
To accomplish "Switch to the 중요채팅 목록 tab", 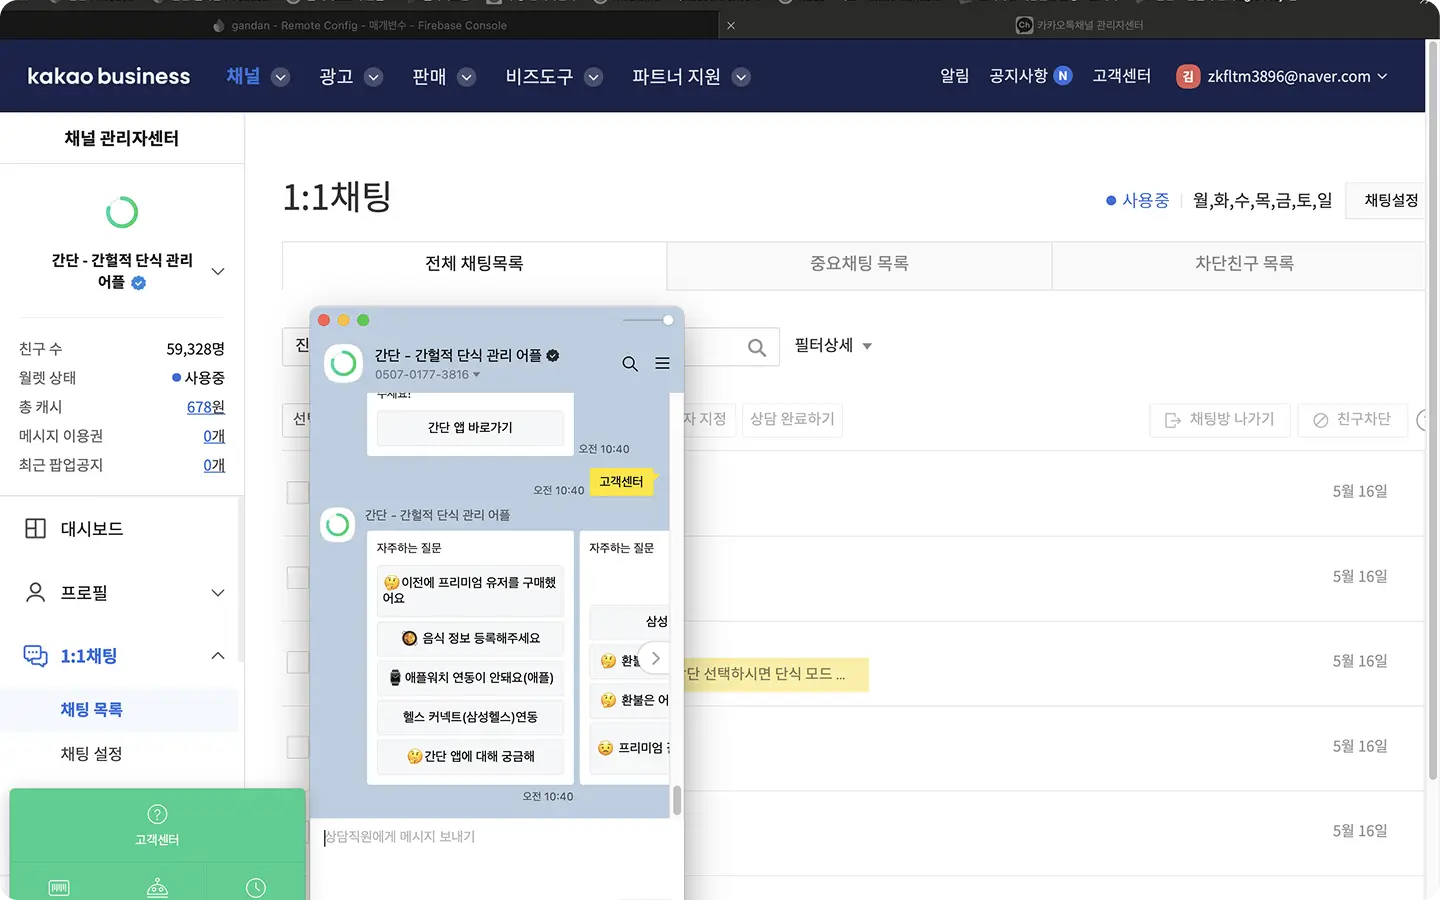I will click(859, 264).
